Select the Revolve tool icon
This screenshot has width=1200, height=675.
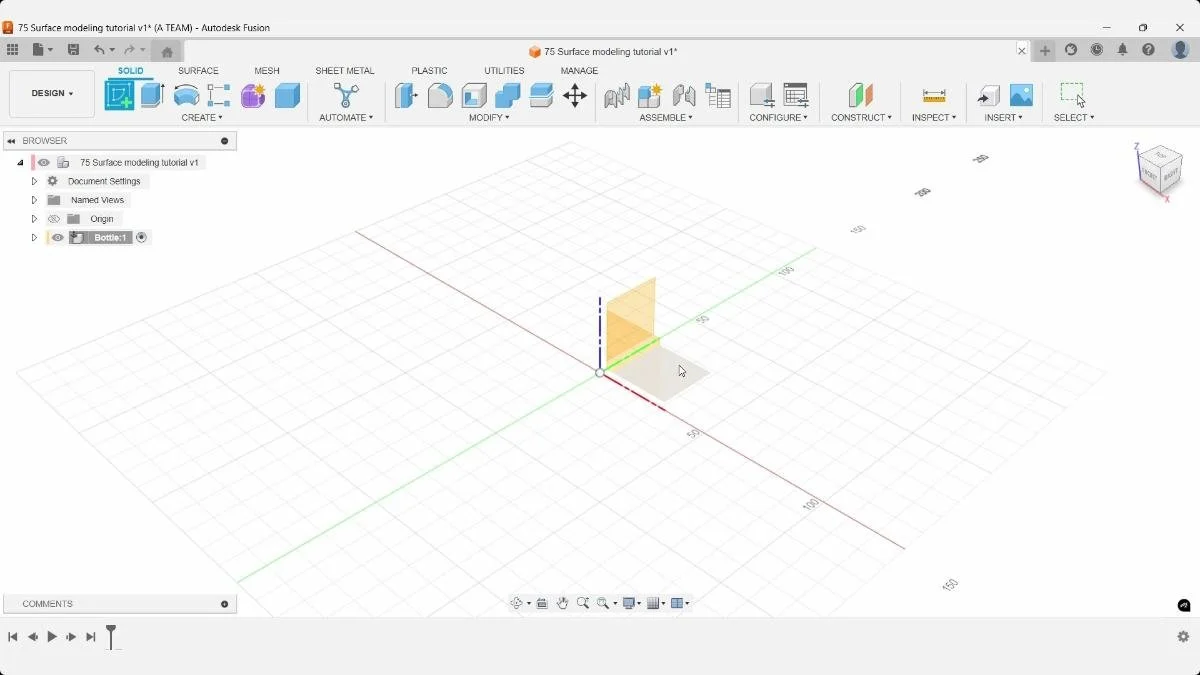tap(186, 95)
